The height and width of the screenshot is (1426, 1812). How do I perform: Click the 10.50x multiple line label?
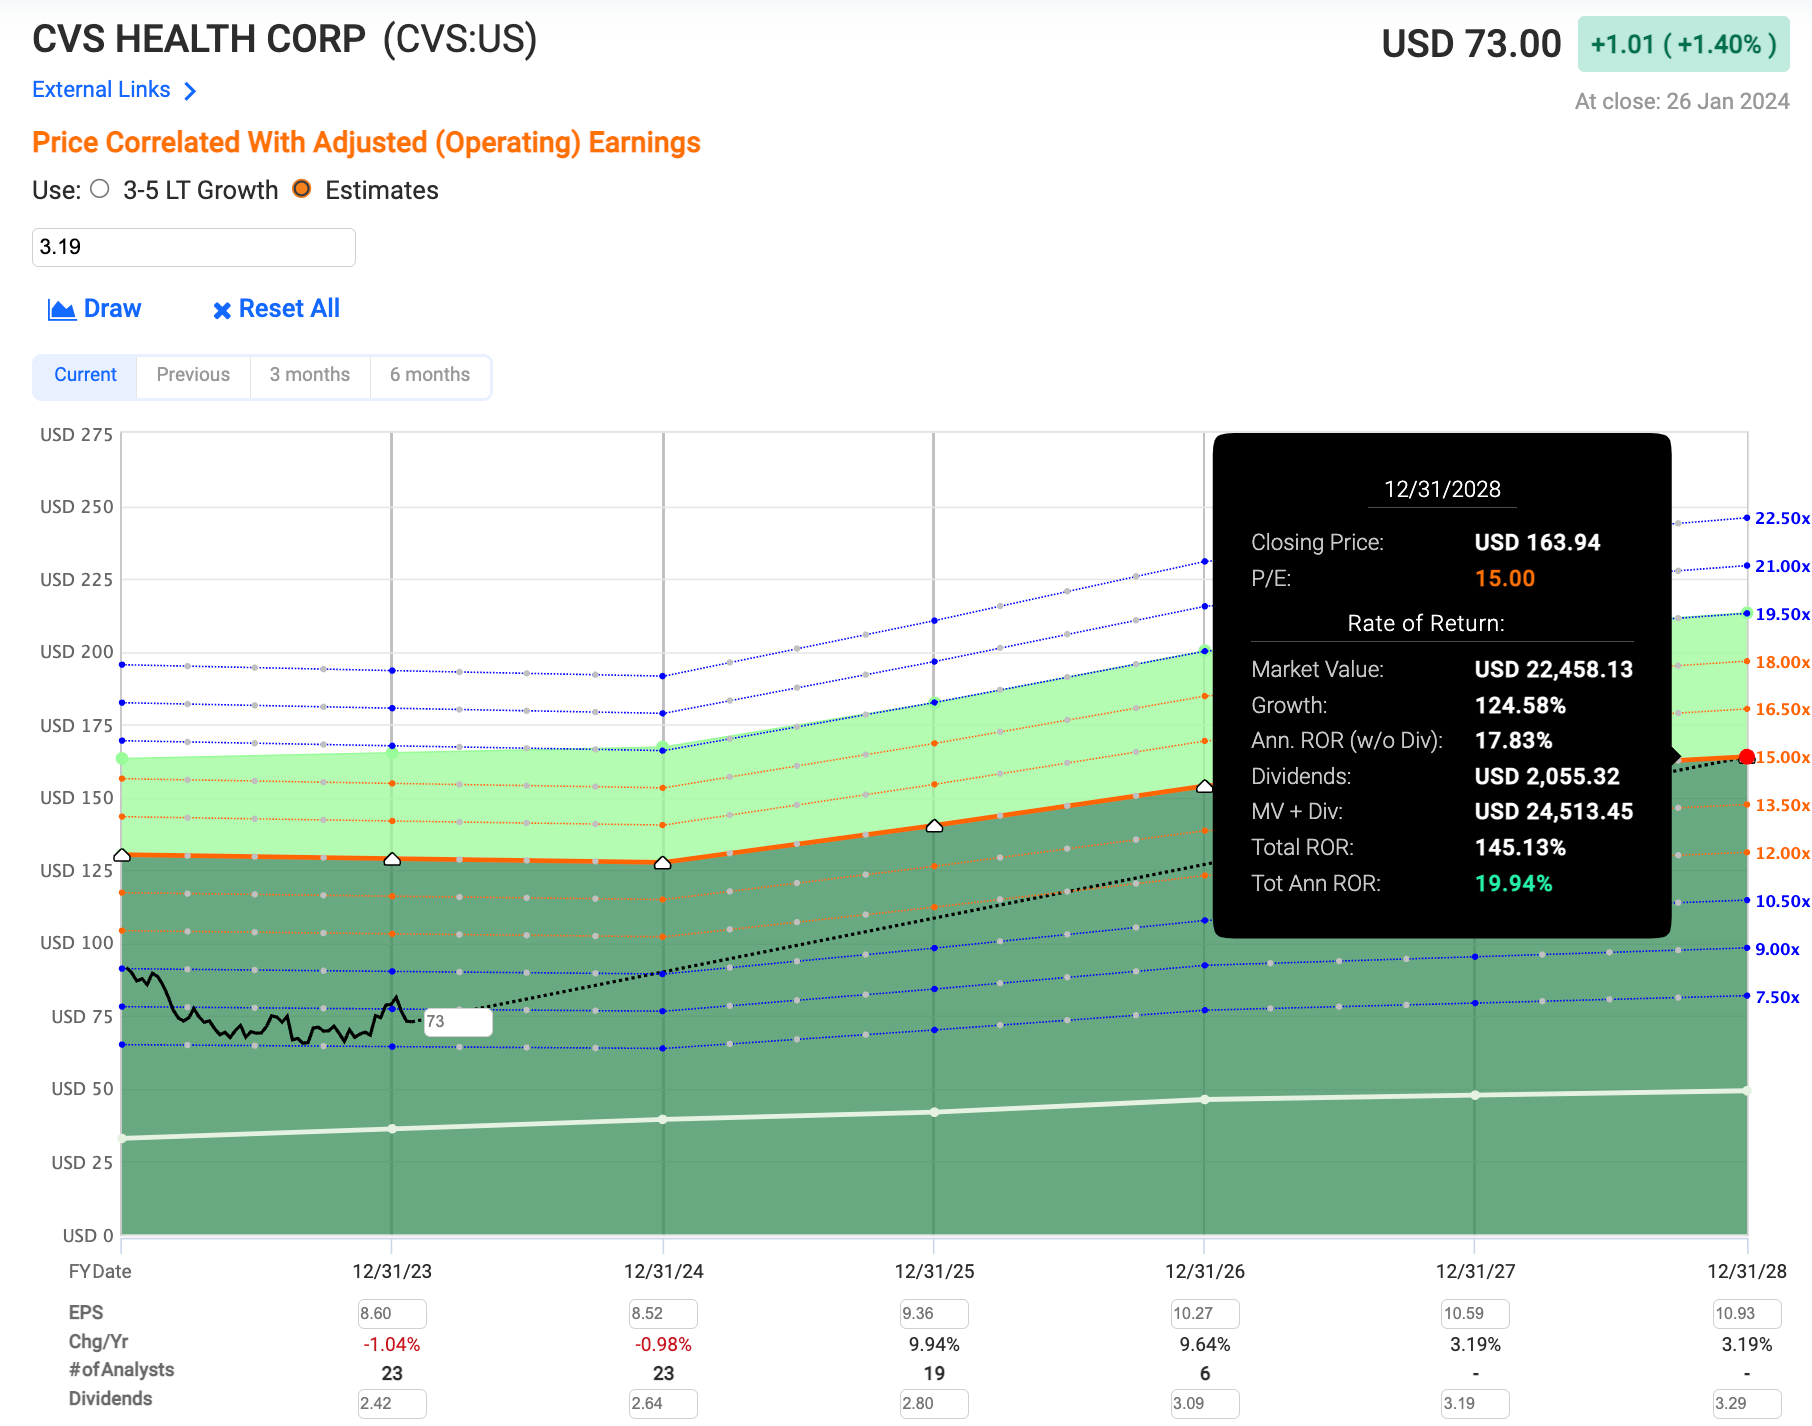tap(1782, 901)
